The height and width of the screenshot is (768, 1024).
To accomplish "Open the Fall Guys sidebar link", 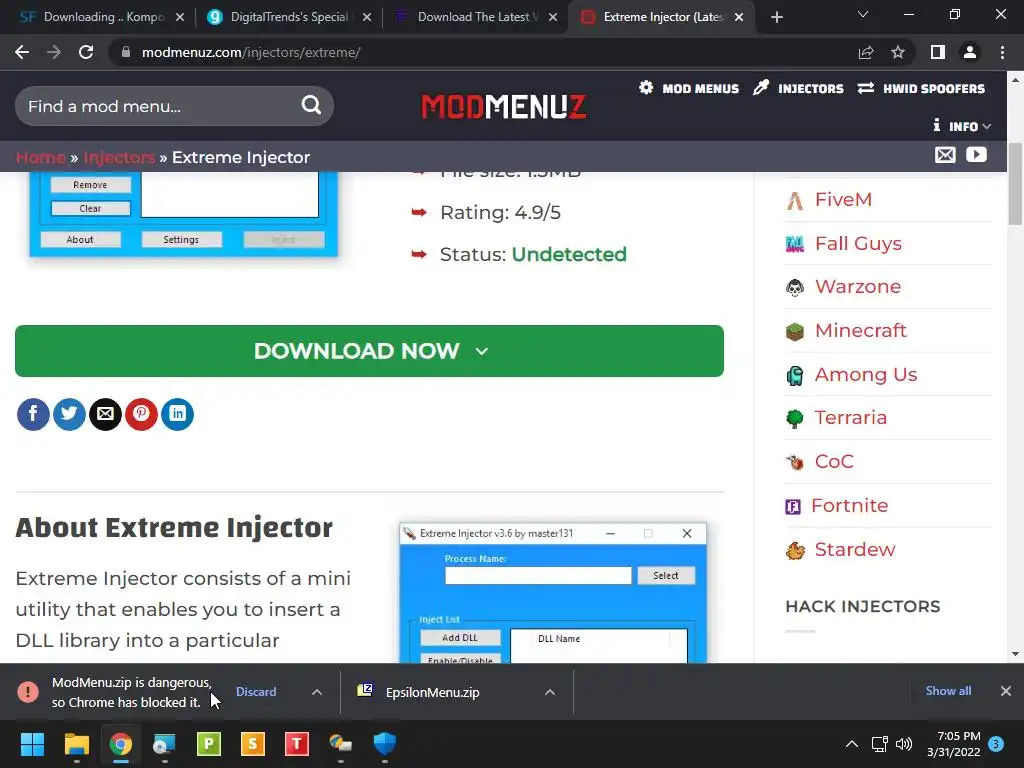I will [x=858, y=244].
